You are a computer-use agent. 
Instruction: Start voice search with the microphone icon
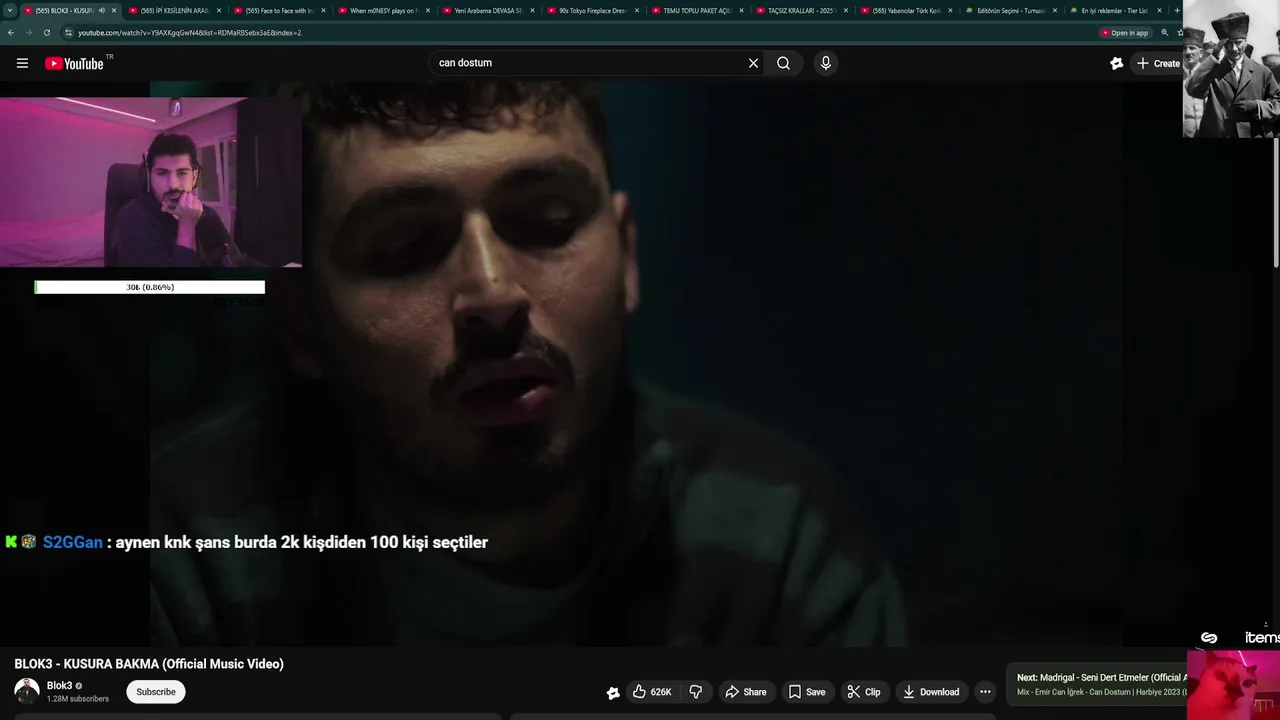coord(825,63)
